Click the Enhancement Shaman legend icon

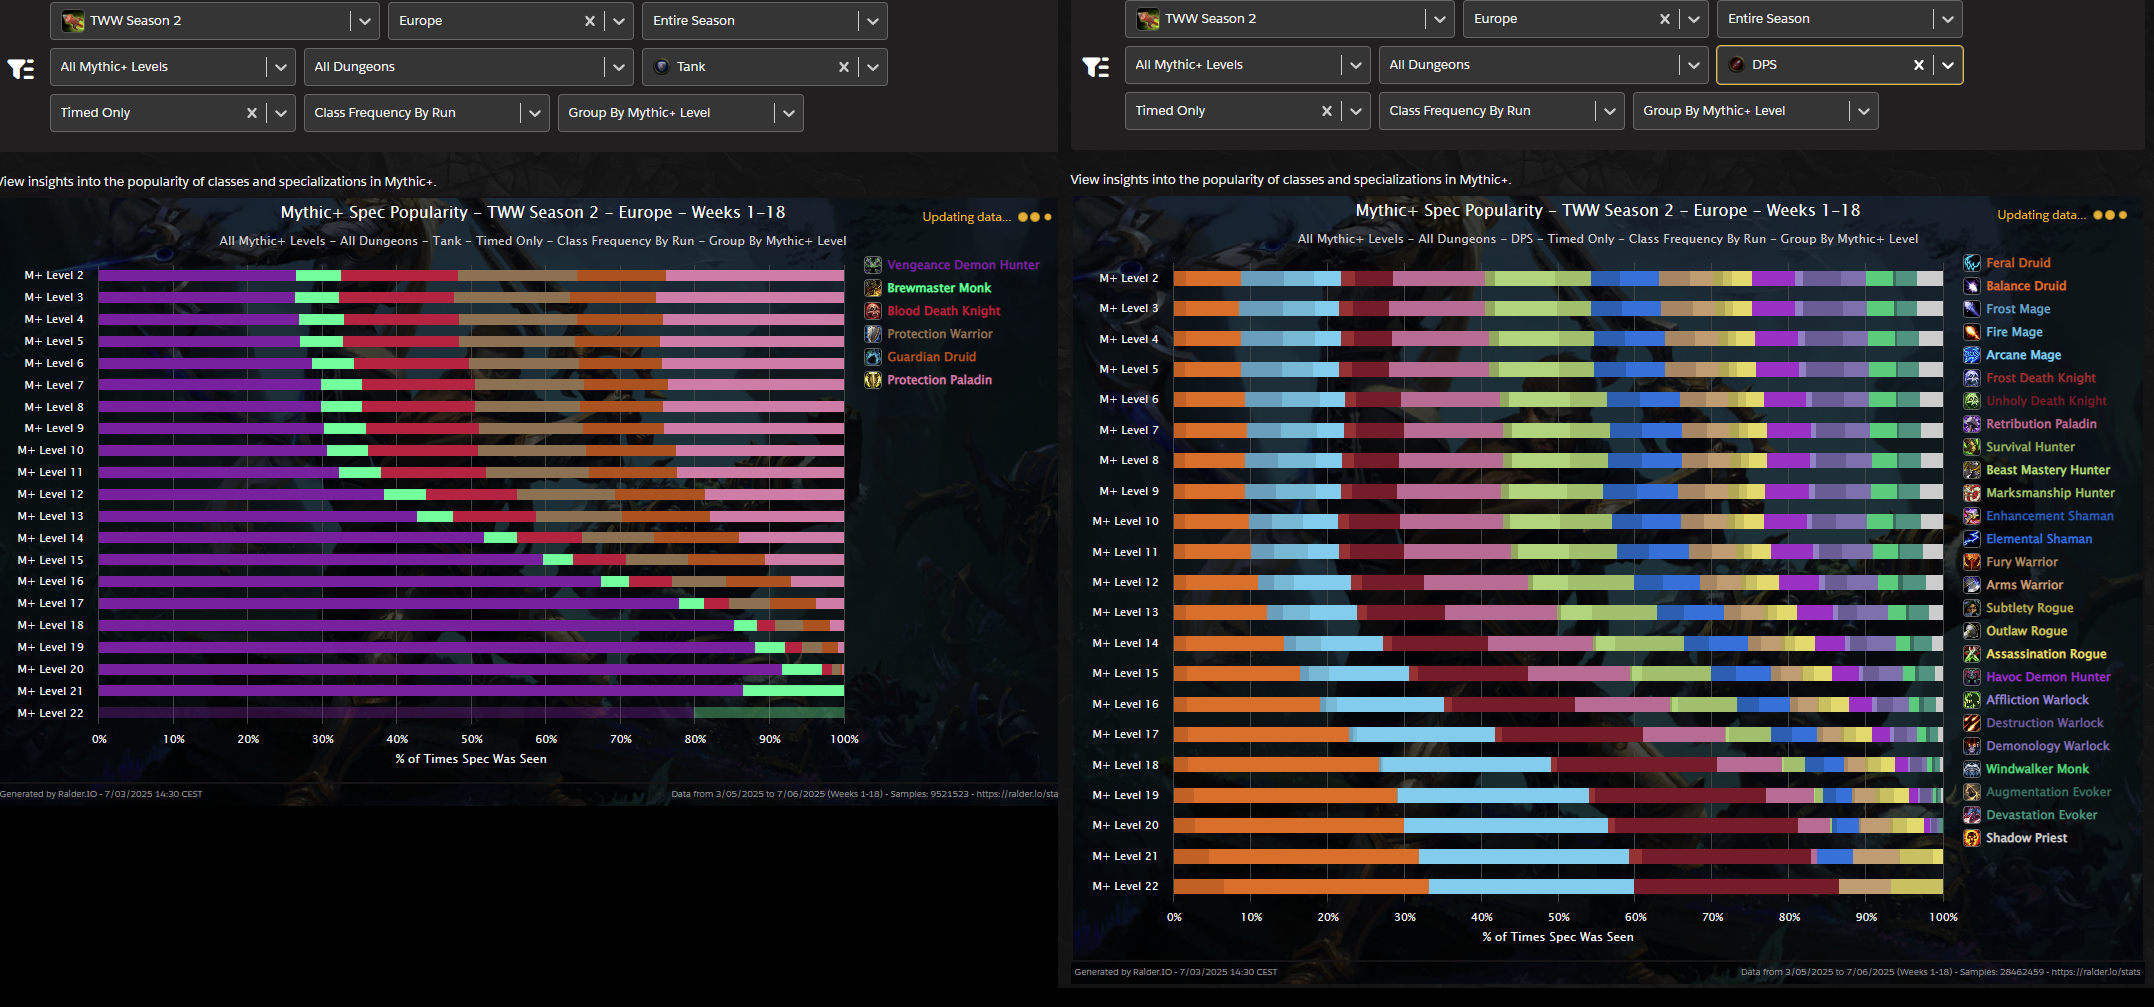(x=1972, y=516)
